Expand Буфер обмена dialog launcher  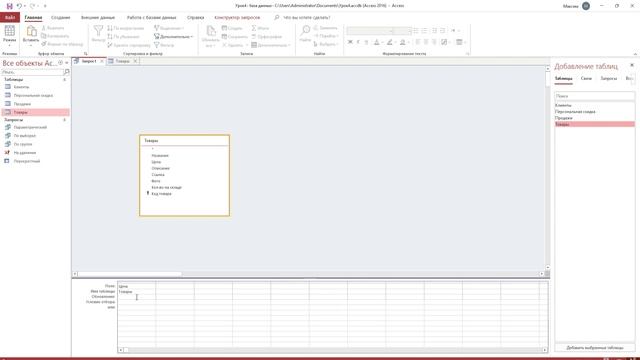(86, 53)
